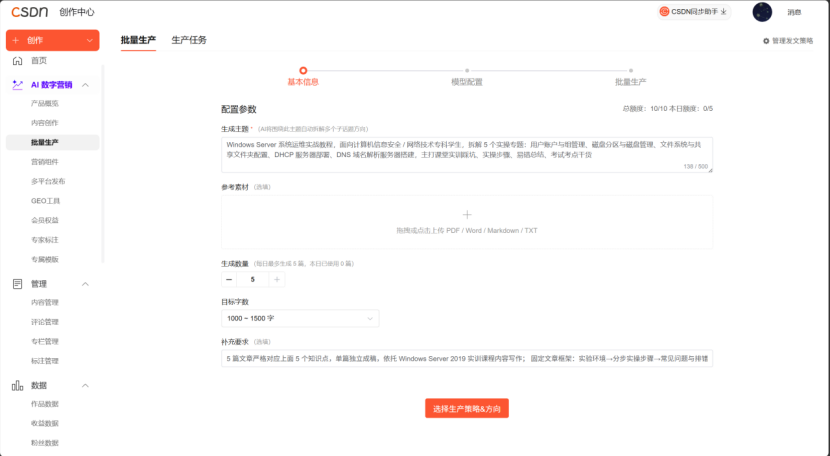Click the 创作中心 title
This screenshot has height=456, width=830.
pyautogui.click(x=77, y=12)
